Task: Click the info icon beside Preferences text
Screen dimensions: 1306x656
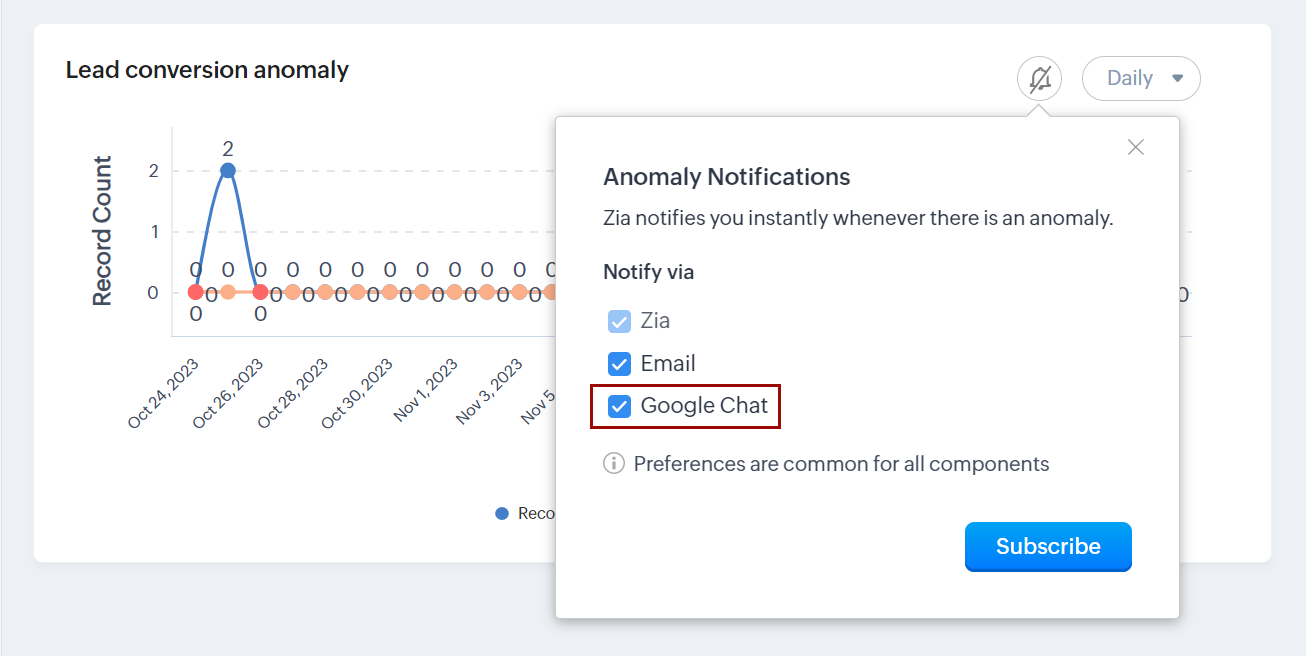Action: 614,464
